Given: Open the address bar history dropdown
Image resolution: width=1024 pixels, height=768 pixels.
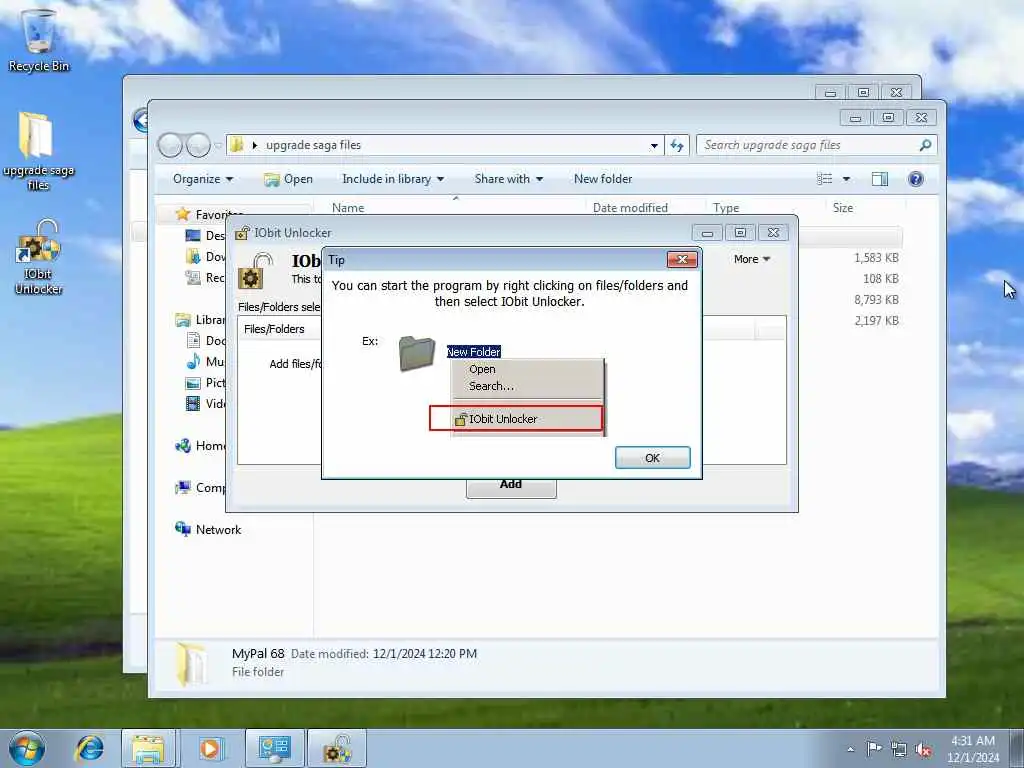Looking at the screenshot, I should 654,146.
